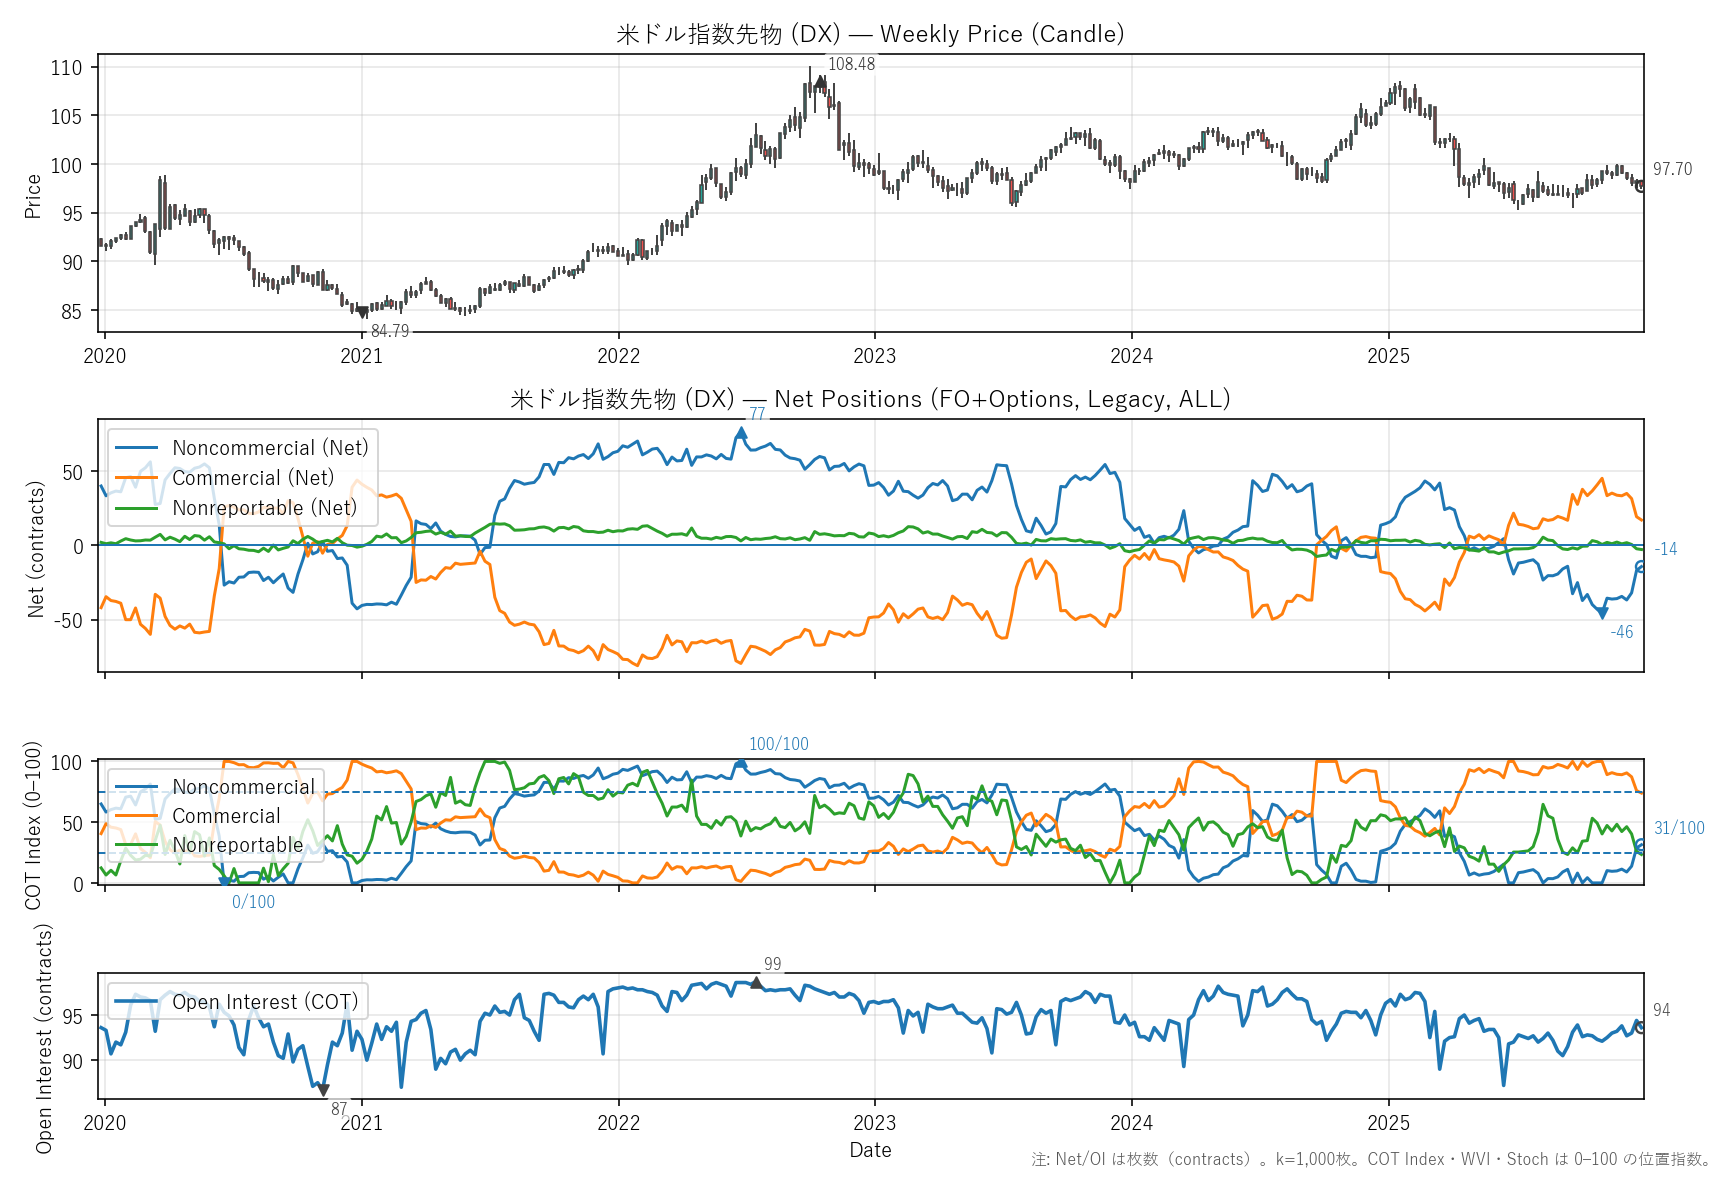Viewport: 1728px width, 1180px height.
Task: Click the Nonreportable entry in the COT Index legend
Action: tap(237, 845)
